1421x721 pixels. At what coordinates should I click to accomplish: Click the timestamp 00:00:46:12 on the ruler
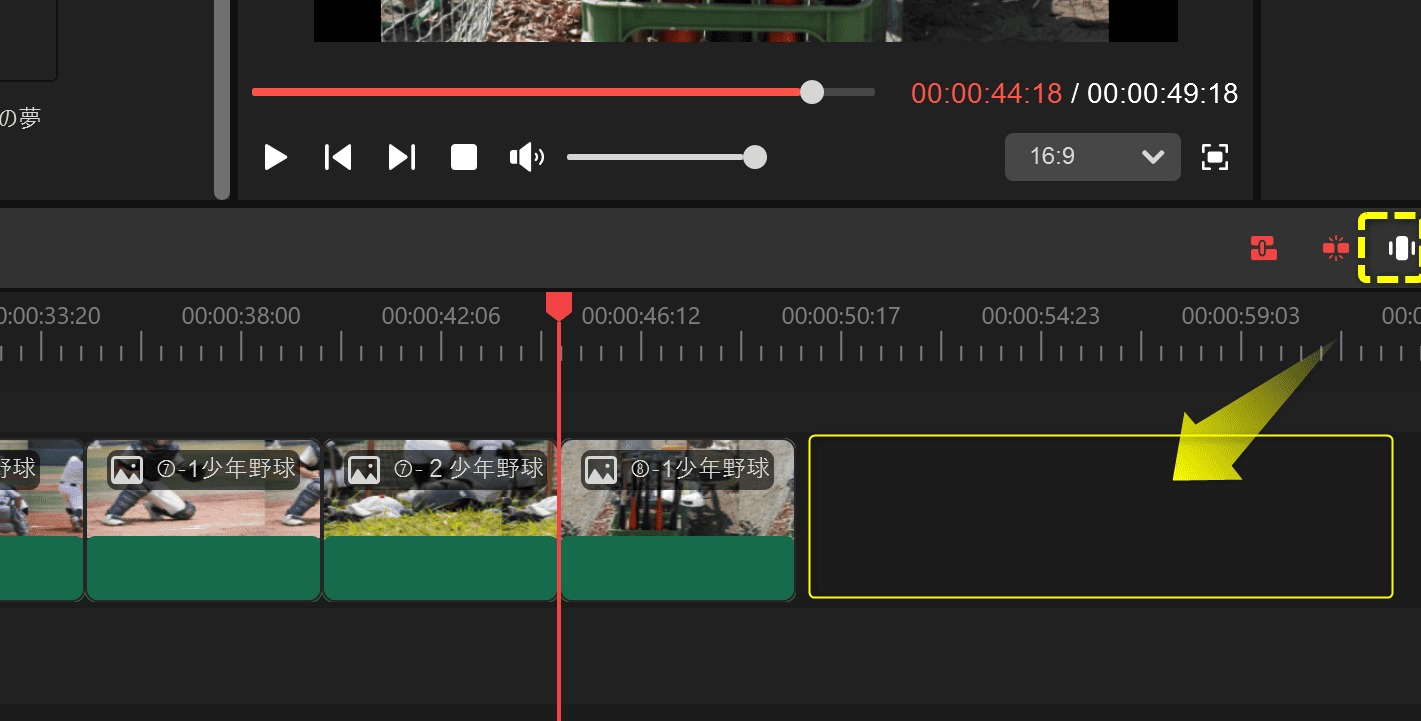tap(641, 315)
